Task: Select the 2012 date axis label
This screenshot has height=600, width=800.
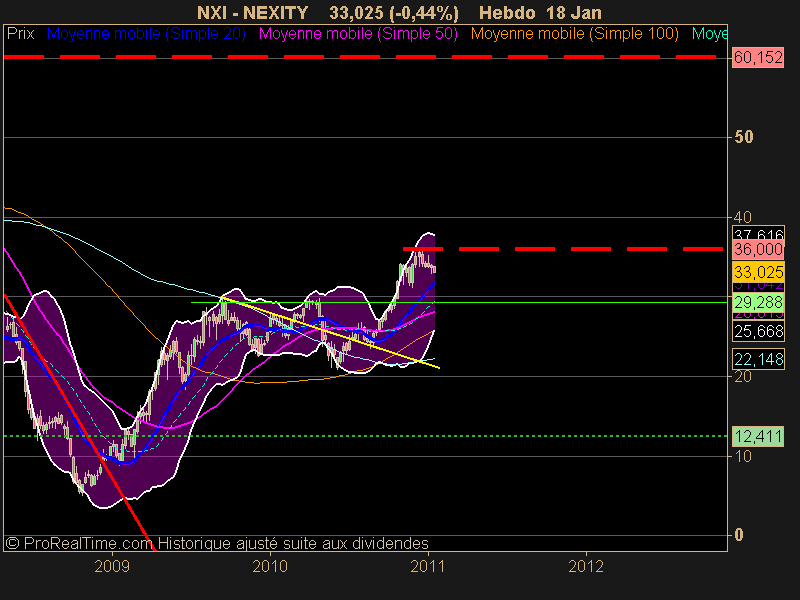Action: [x=586, y=566]
